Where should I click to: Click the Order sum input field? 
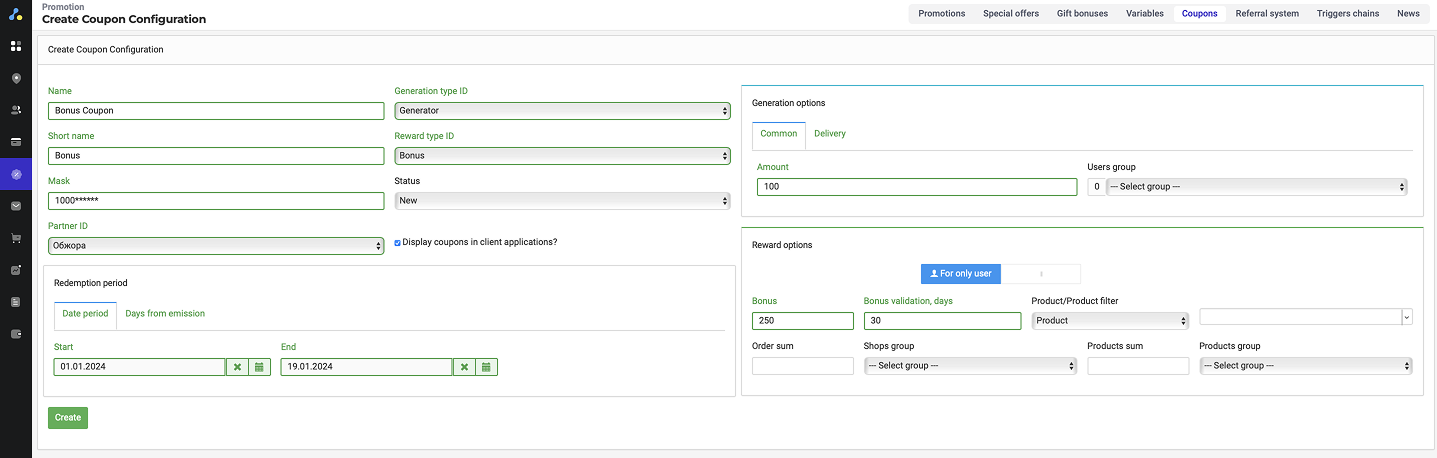[802, 366]
